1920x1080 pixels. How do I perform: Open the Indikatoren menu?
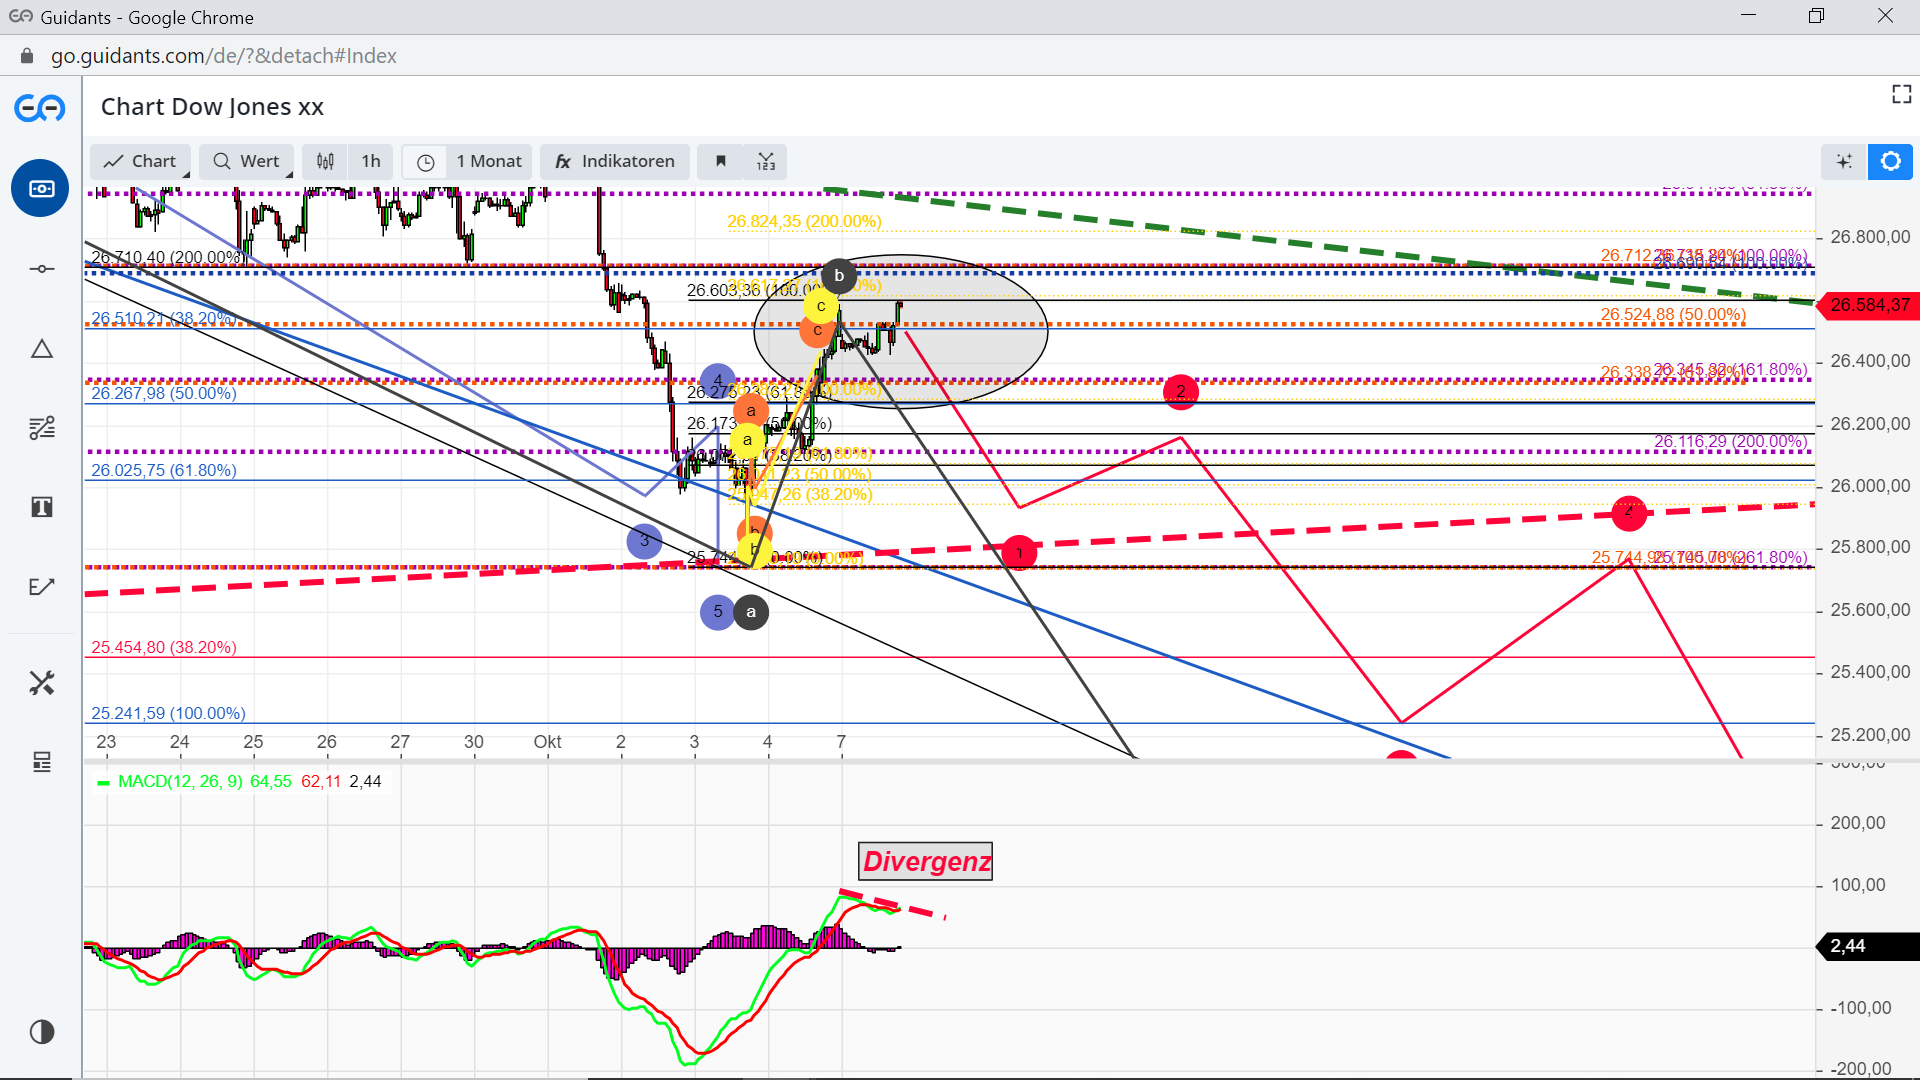click(615, 161)
